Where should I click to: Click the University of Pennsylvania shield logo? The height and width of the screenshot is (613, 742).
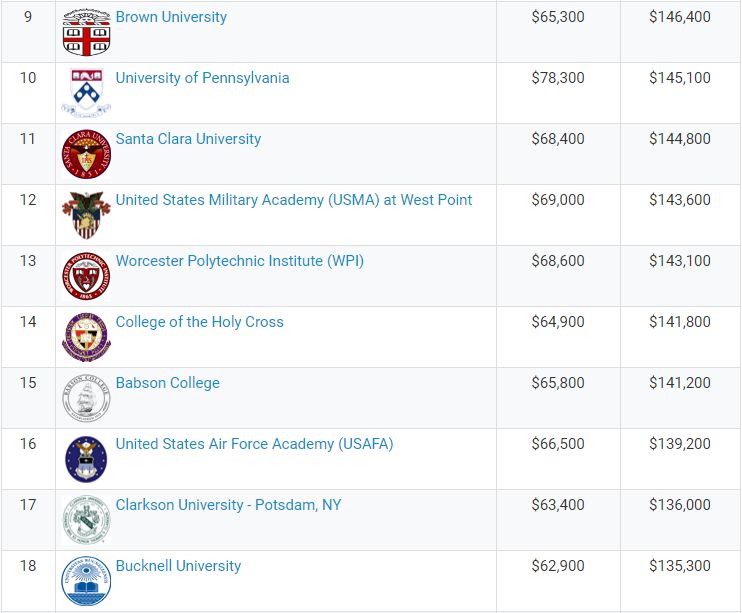pyautogui.click(x=86, y=93)
